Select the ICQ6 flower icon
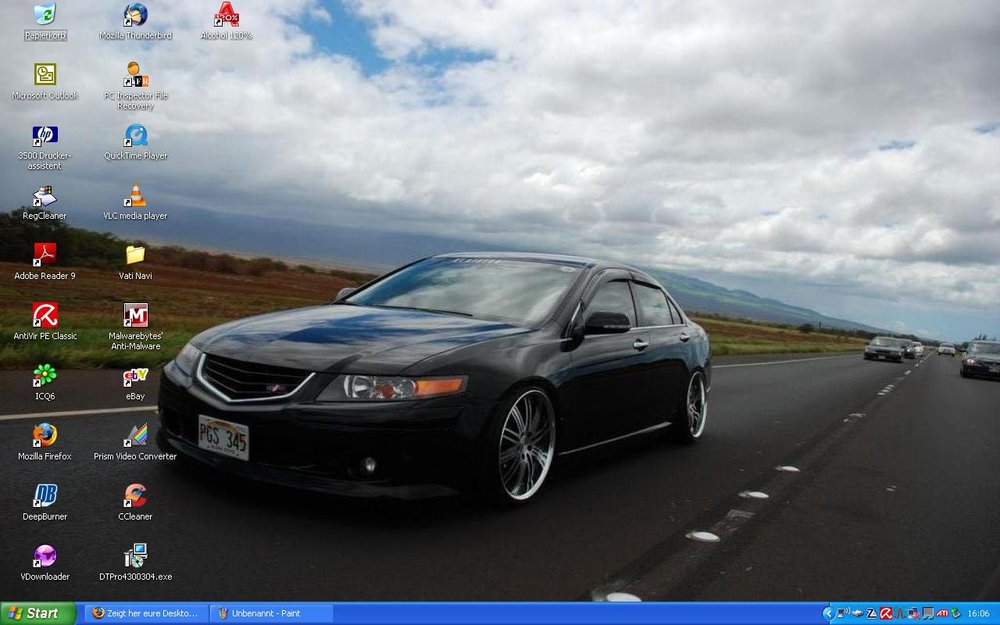The width and height of the screenshot is (1000, 625). point(45,376)
